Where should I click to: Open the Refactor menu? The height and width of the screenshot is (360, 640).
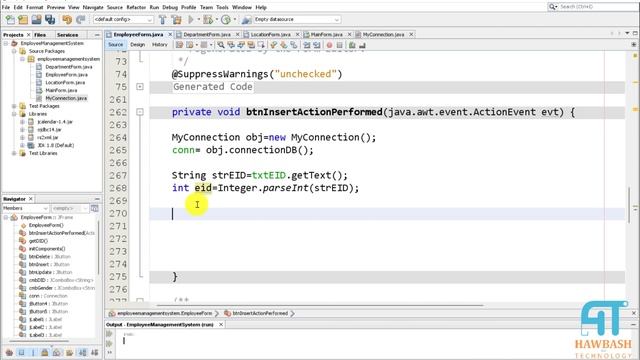pyautogui.click(x=136, y=7)
